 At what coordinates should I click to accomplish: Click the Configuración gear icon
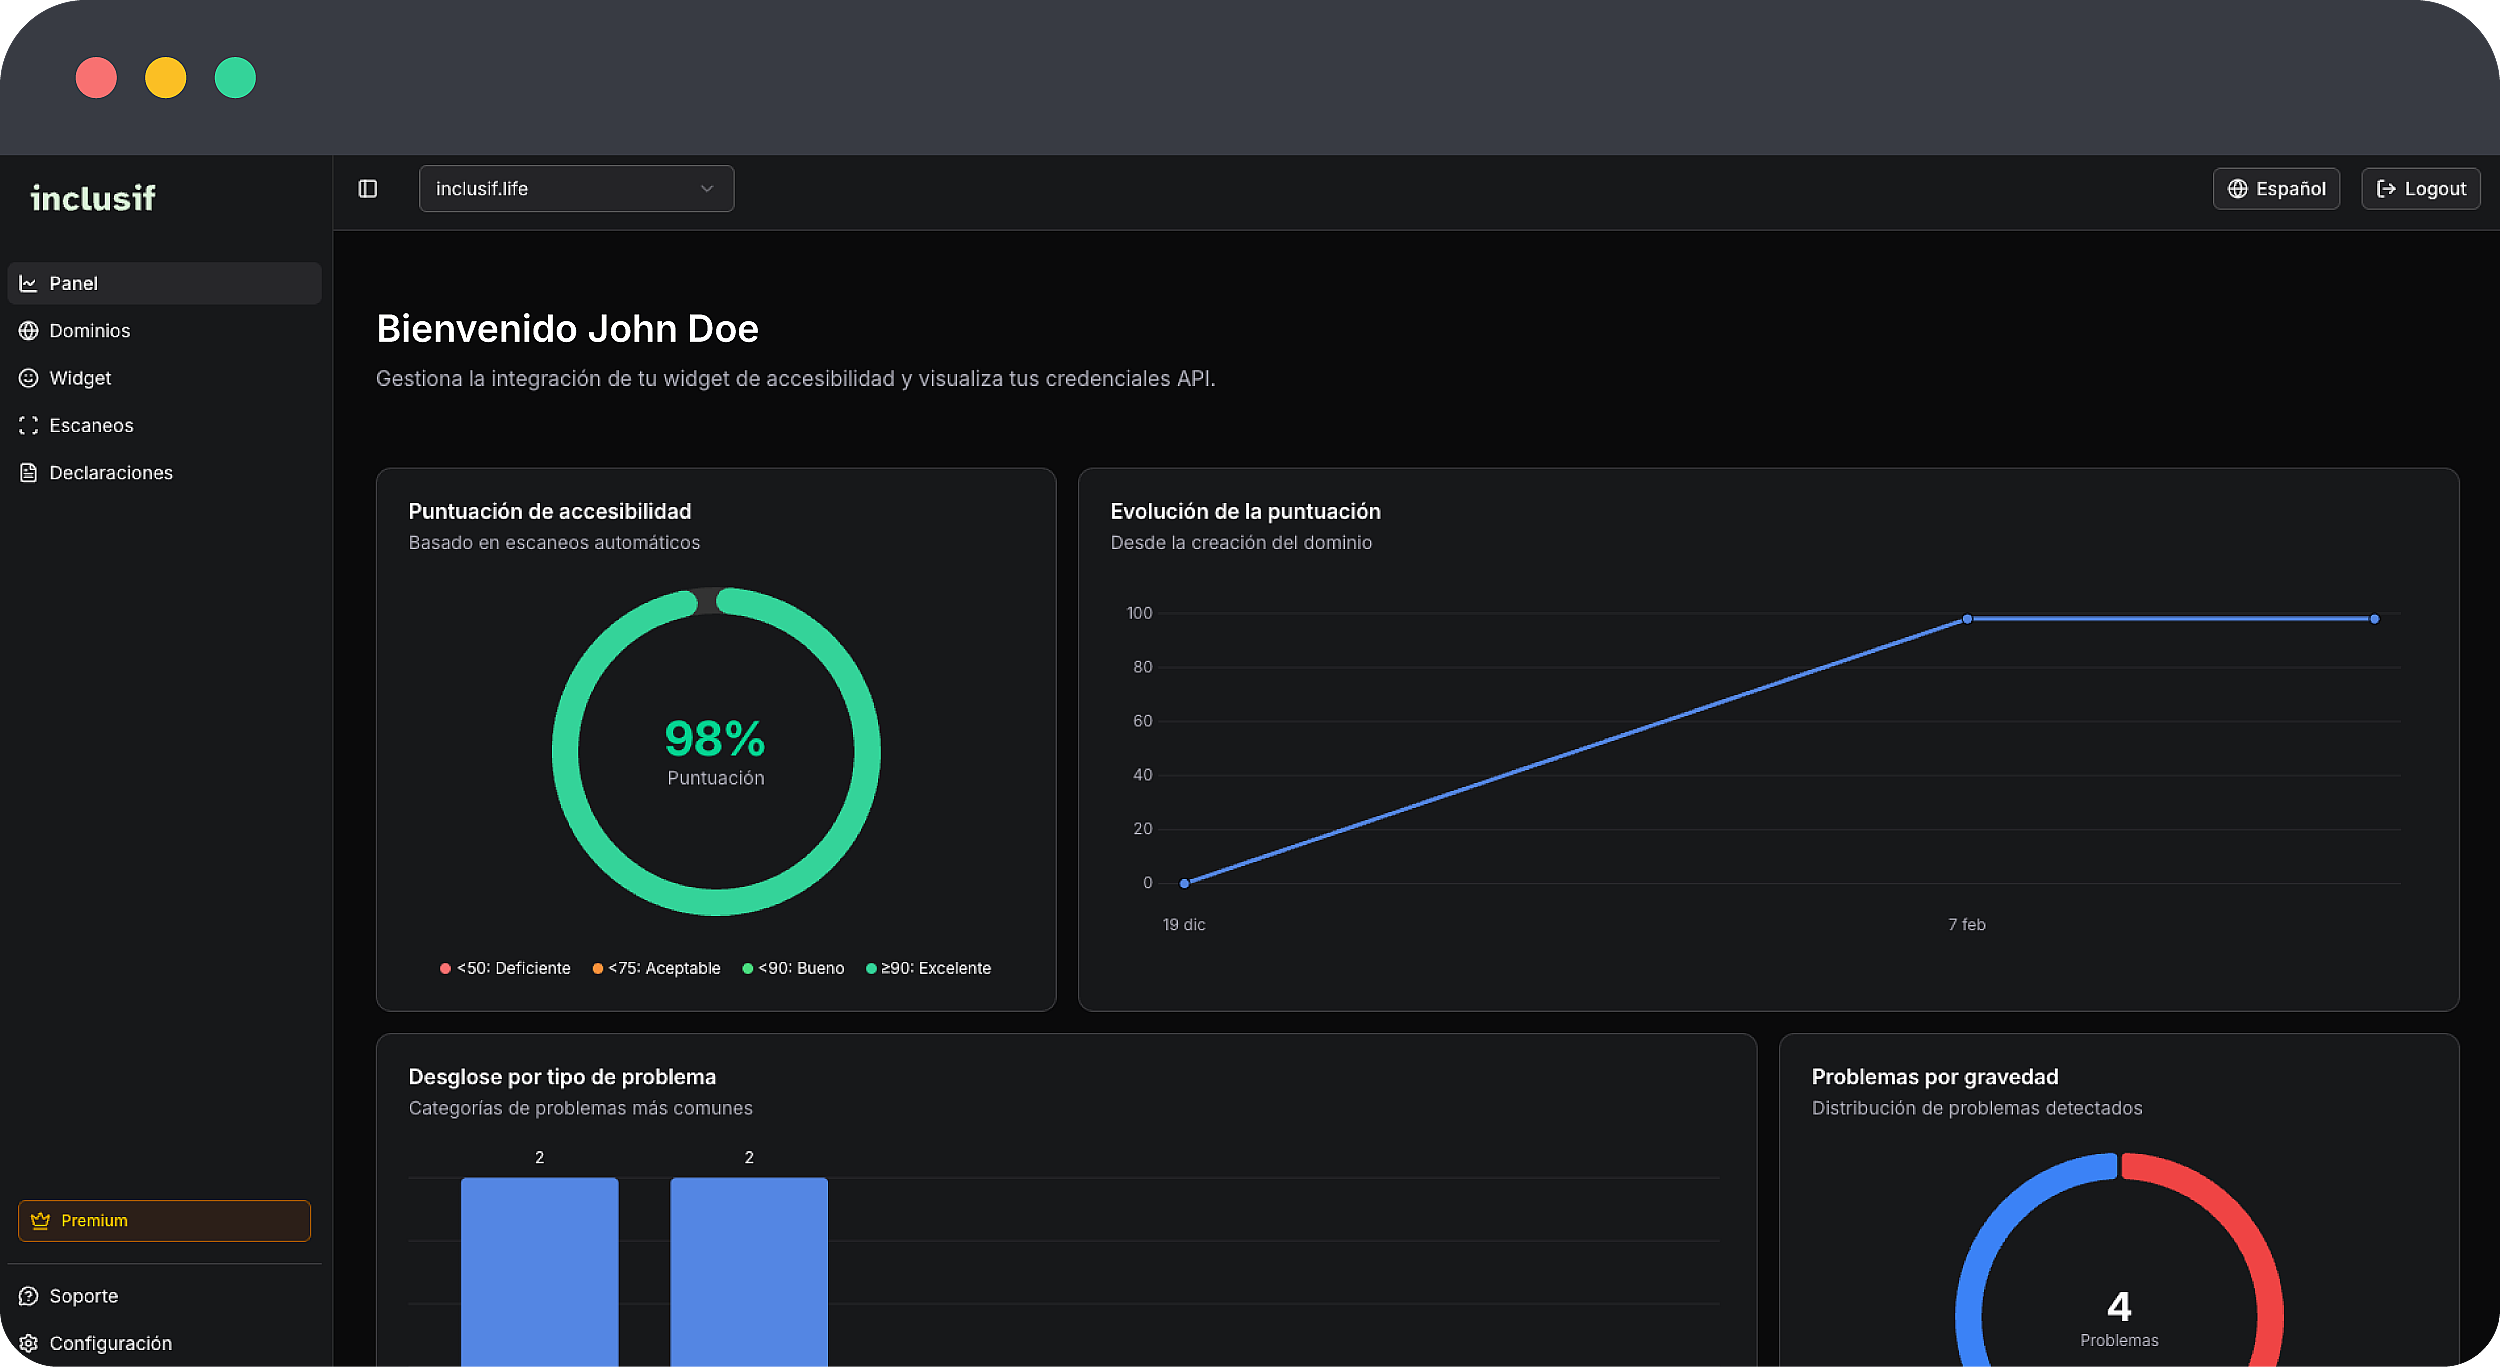[29, 1343]
